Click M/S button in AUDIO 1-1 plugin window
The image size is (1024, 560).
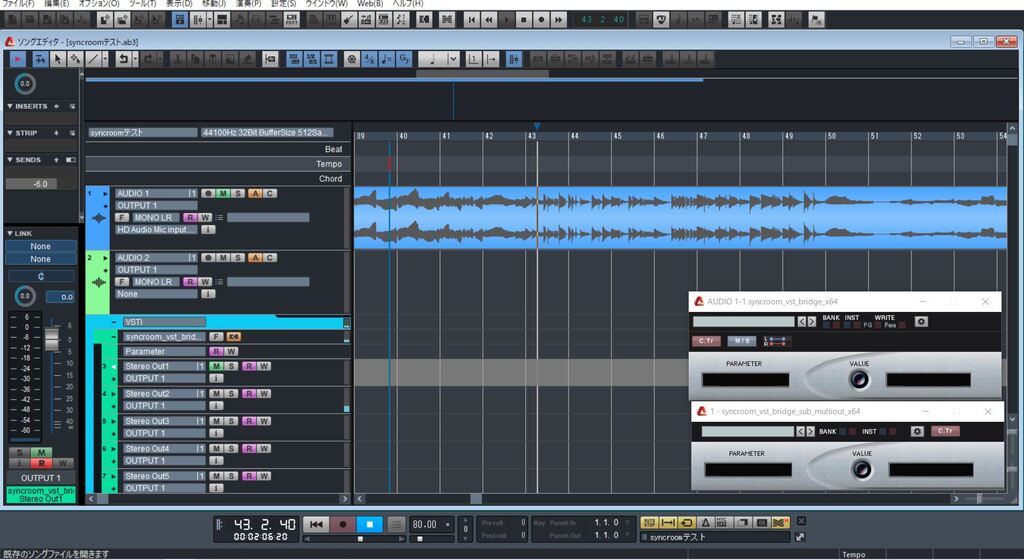coord(742,341)
